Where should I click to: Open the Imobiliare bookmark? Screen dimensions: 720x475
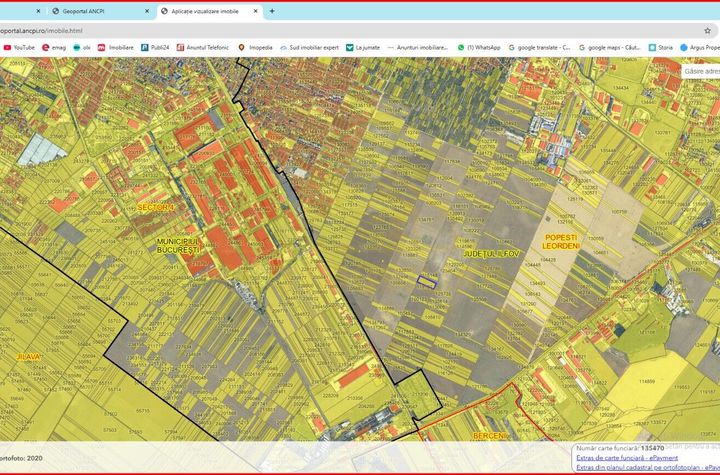pyautogui.click(x=115, y=47)
